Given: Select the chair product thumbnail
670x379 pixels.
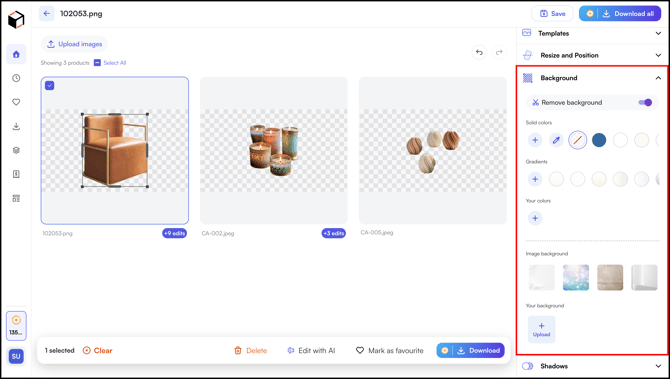Looking at the screenshot, I should [115, 150].
